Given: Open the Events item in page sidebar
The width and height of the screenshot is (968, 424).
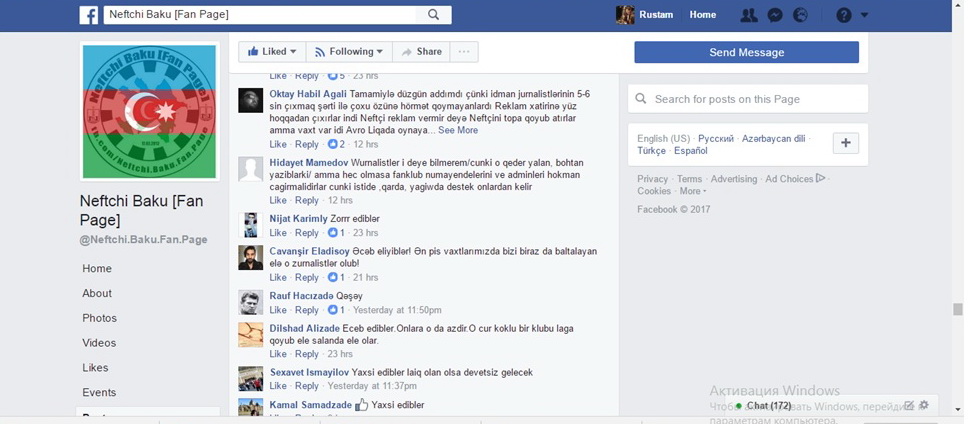Looking at the screenshot, I should click(x=99, y=392).
